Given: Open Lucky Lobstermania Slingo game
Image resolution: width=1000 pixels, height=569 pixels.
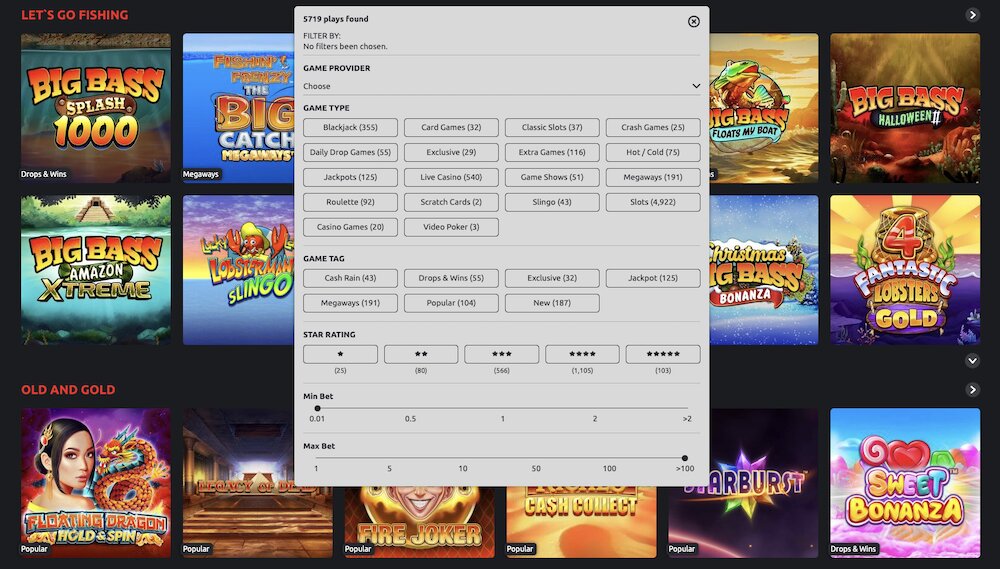Looking at the screenshot, I should [239, 270].
